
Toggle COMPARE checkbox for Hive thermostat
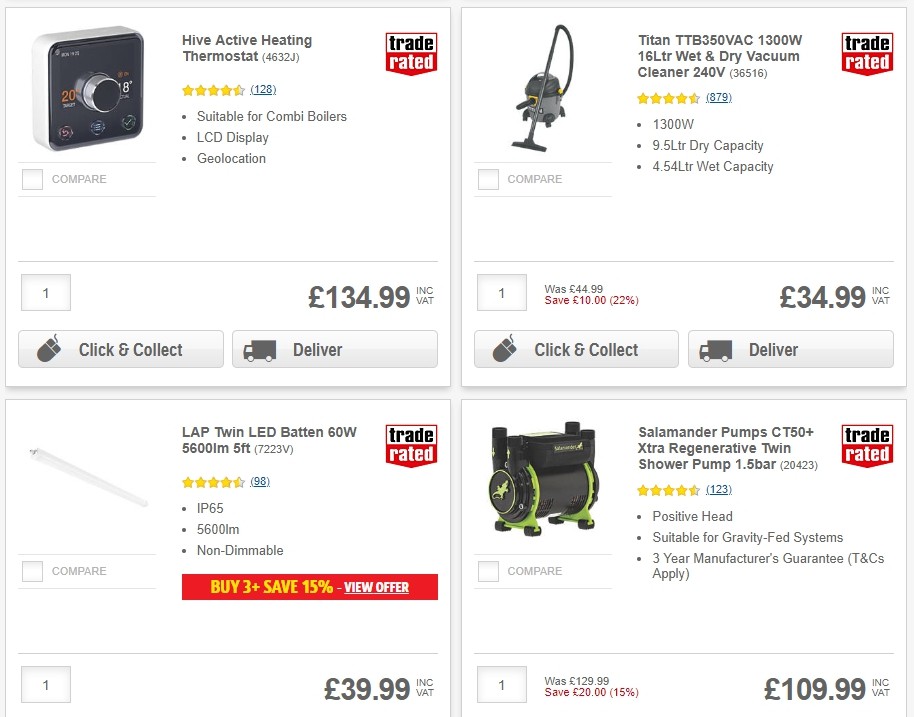coord(32,179)
